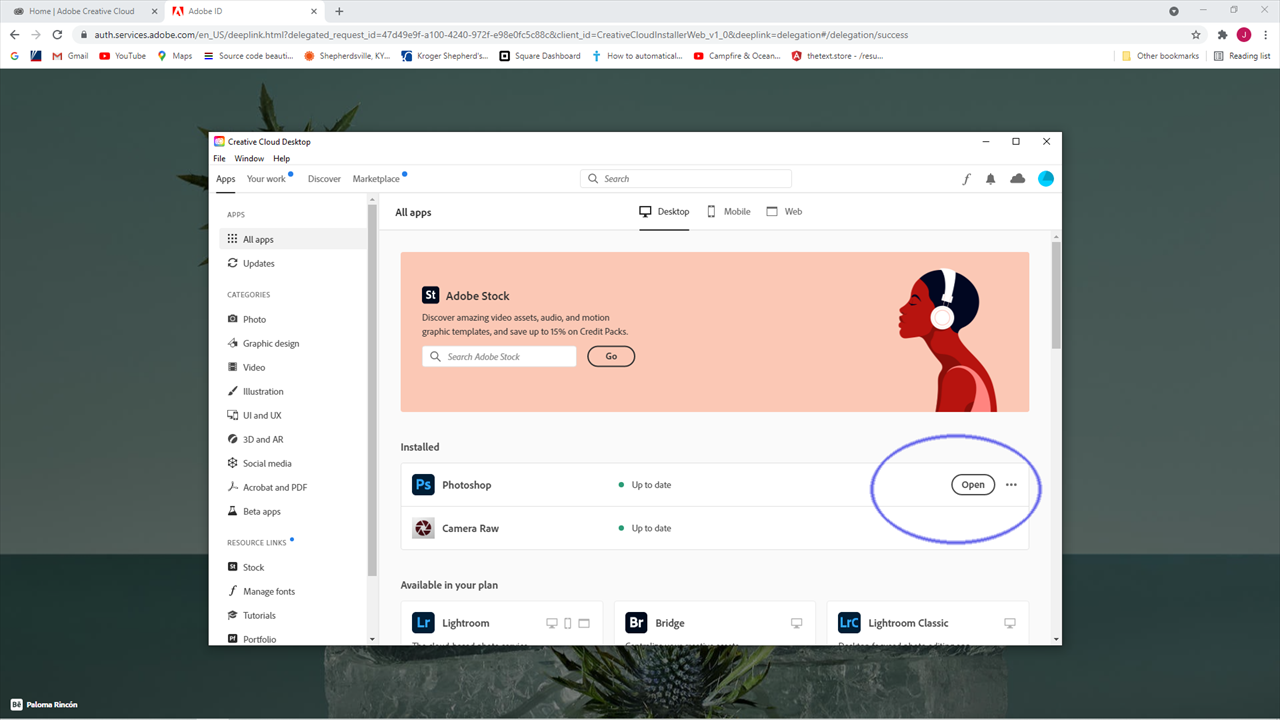Reload the page in Chrome
The width and height of the screenshot is (1280, 720).
(x=57, y=34)
